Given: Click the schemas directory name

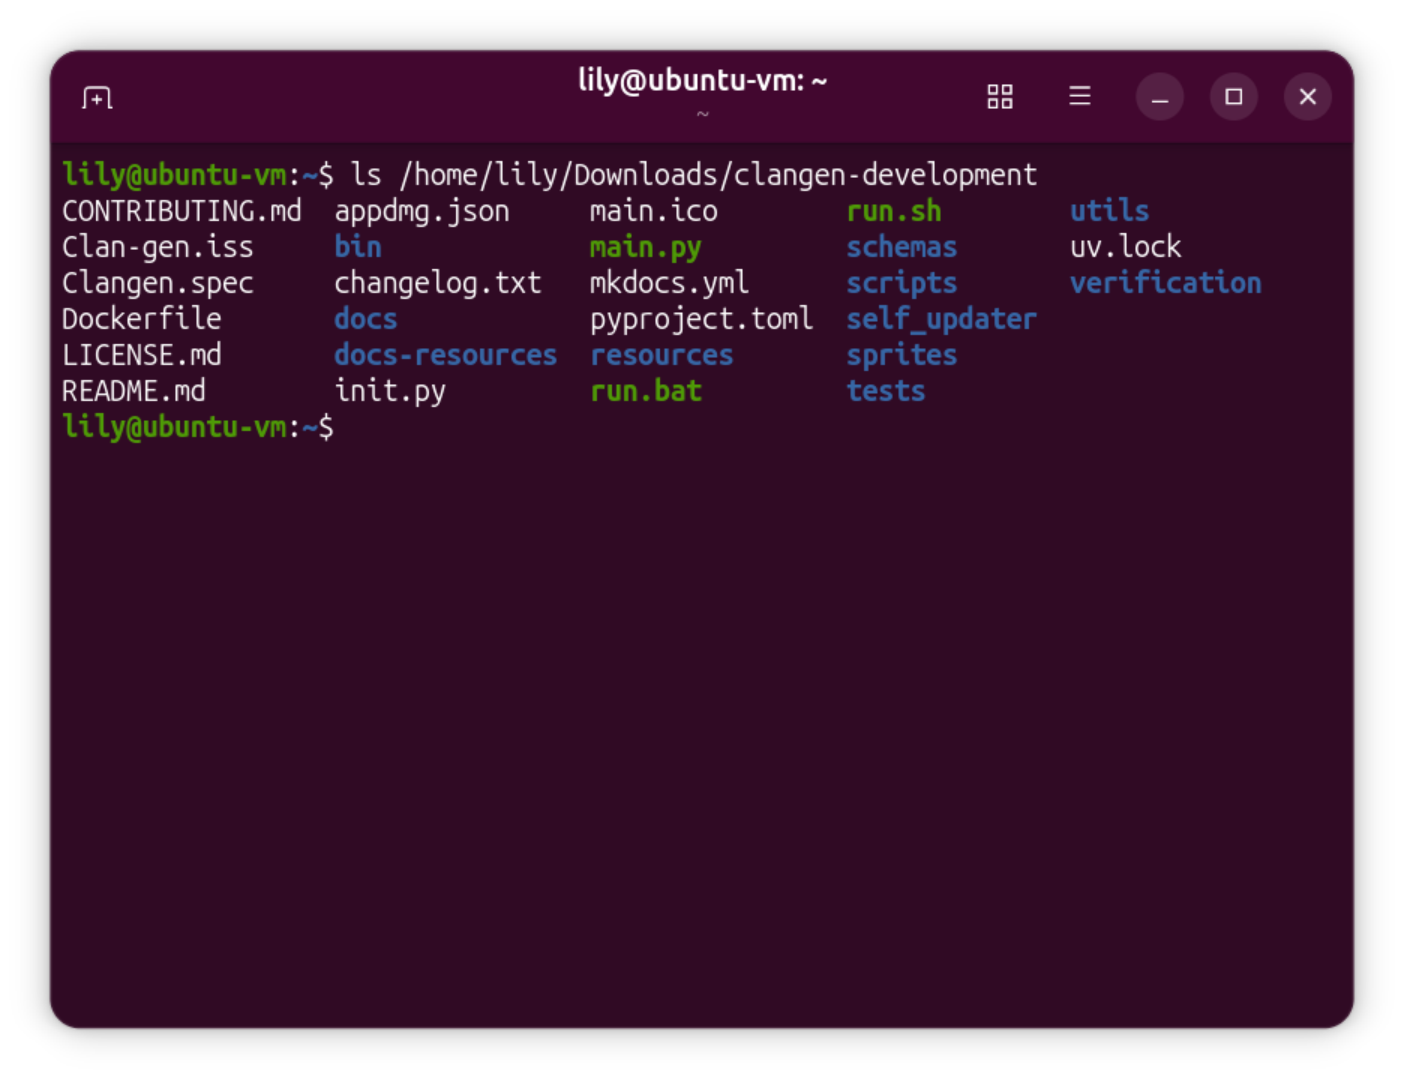Looking at the screenshot, I should (902, 247).
